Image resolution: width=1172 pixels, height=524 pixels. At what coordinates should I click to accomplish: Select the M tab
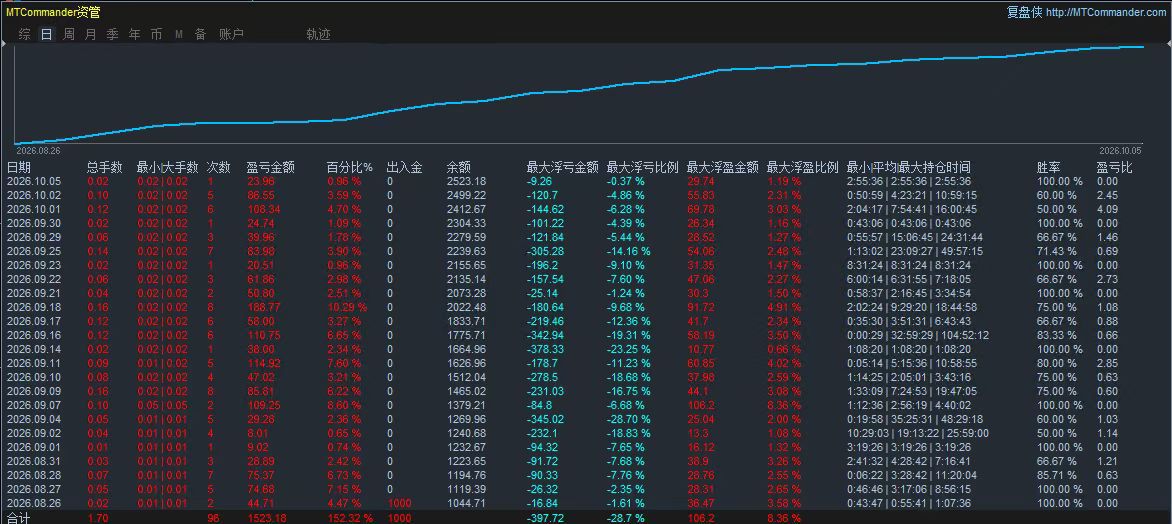[x=179, y=34]
